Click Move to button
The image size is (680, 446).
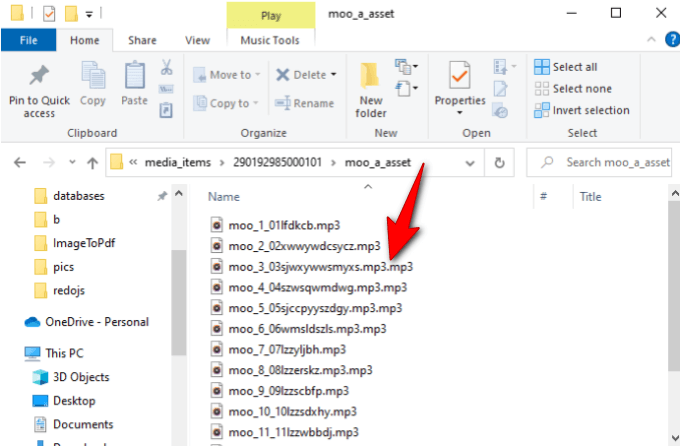(226, 75)
